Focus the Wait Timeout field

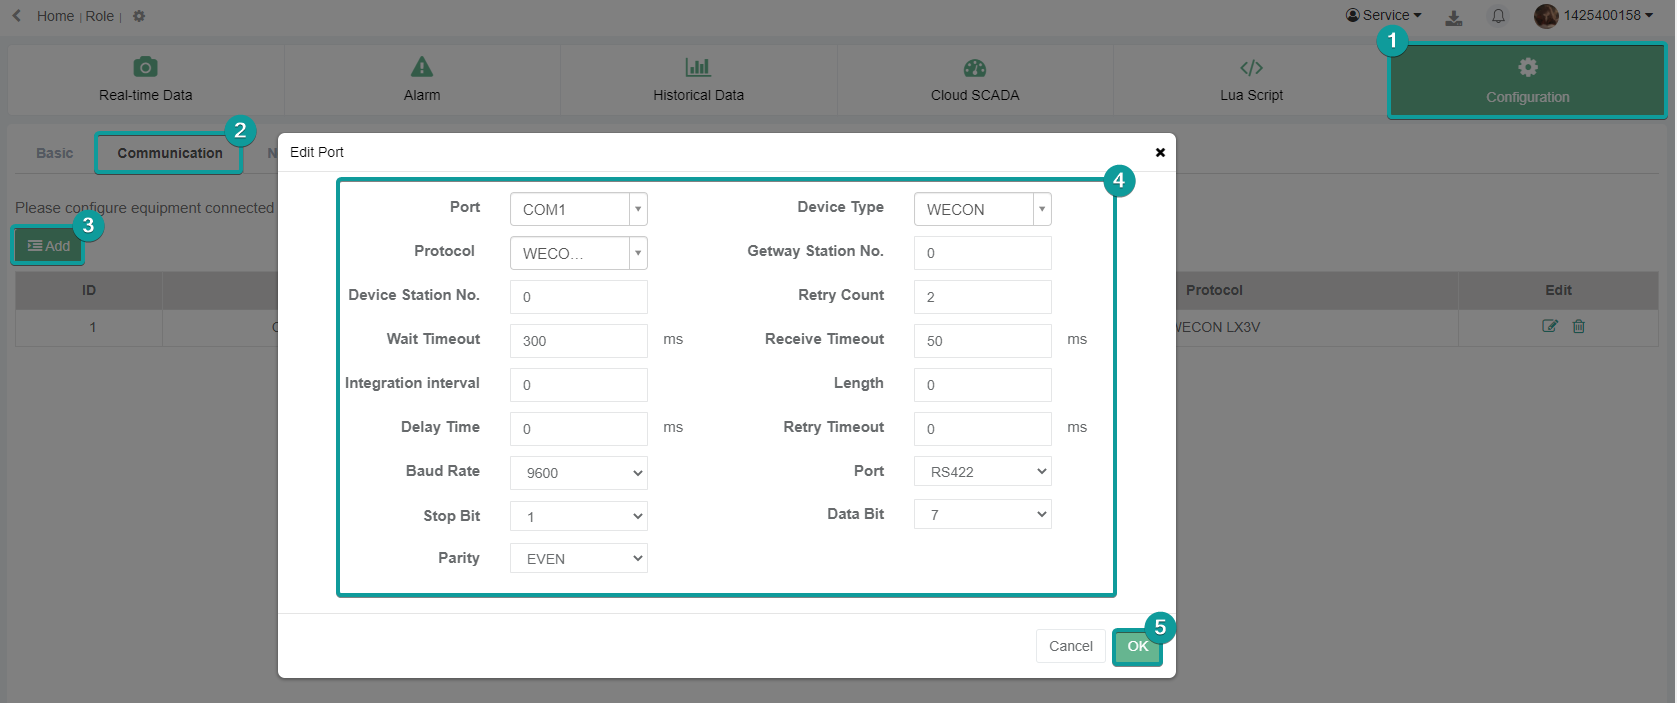(579, 341)
